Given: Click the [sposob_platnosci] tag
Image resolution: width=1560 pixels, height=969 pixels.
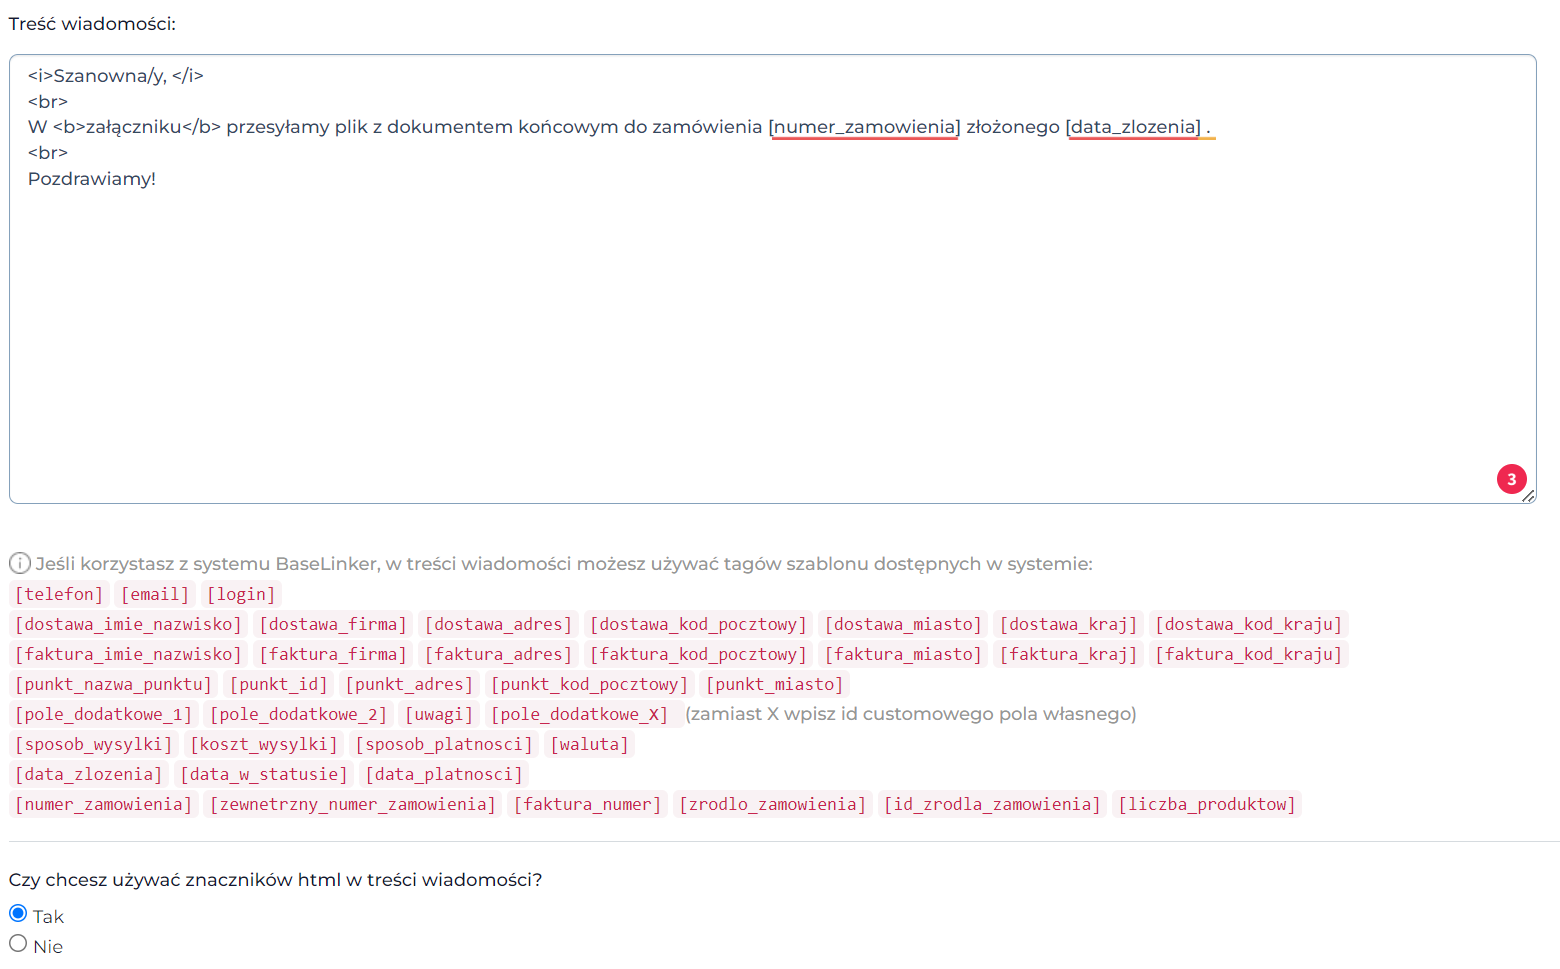Looking at the screenshot, I should [x=443, y=744].
